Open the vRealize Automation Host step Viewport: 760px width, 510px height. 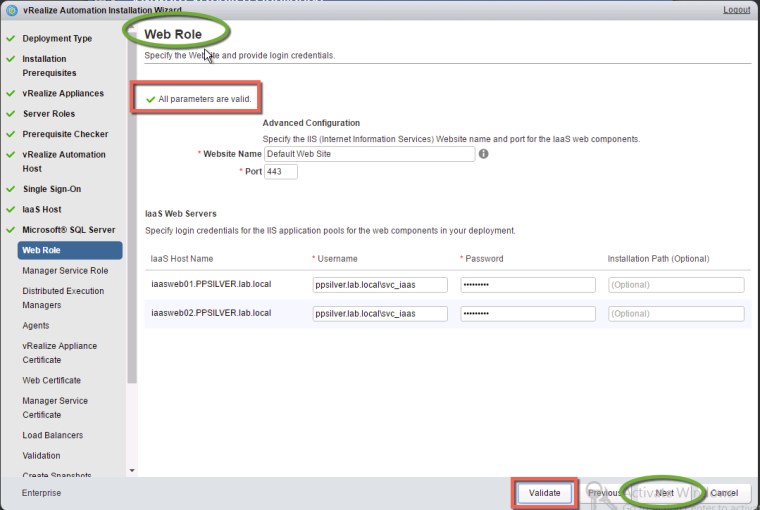click(x=63, y=161)
